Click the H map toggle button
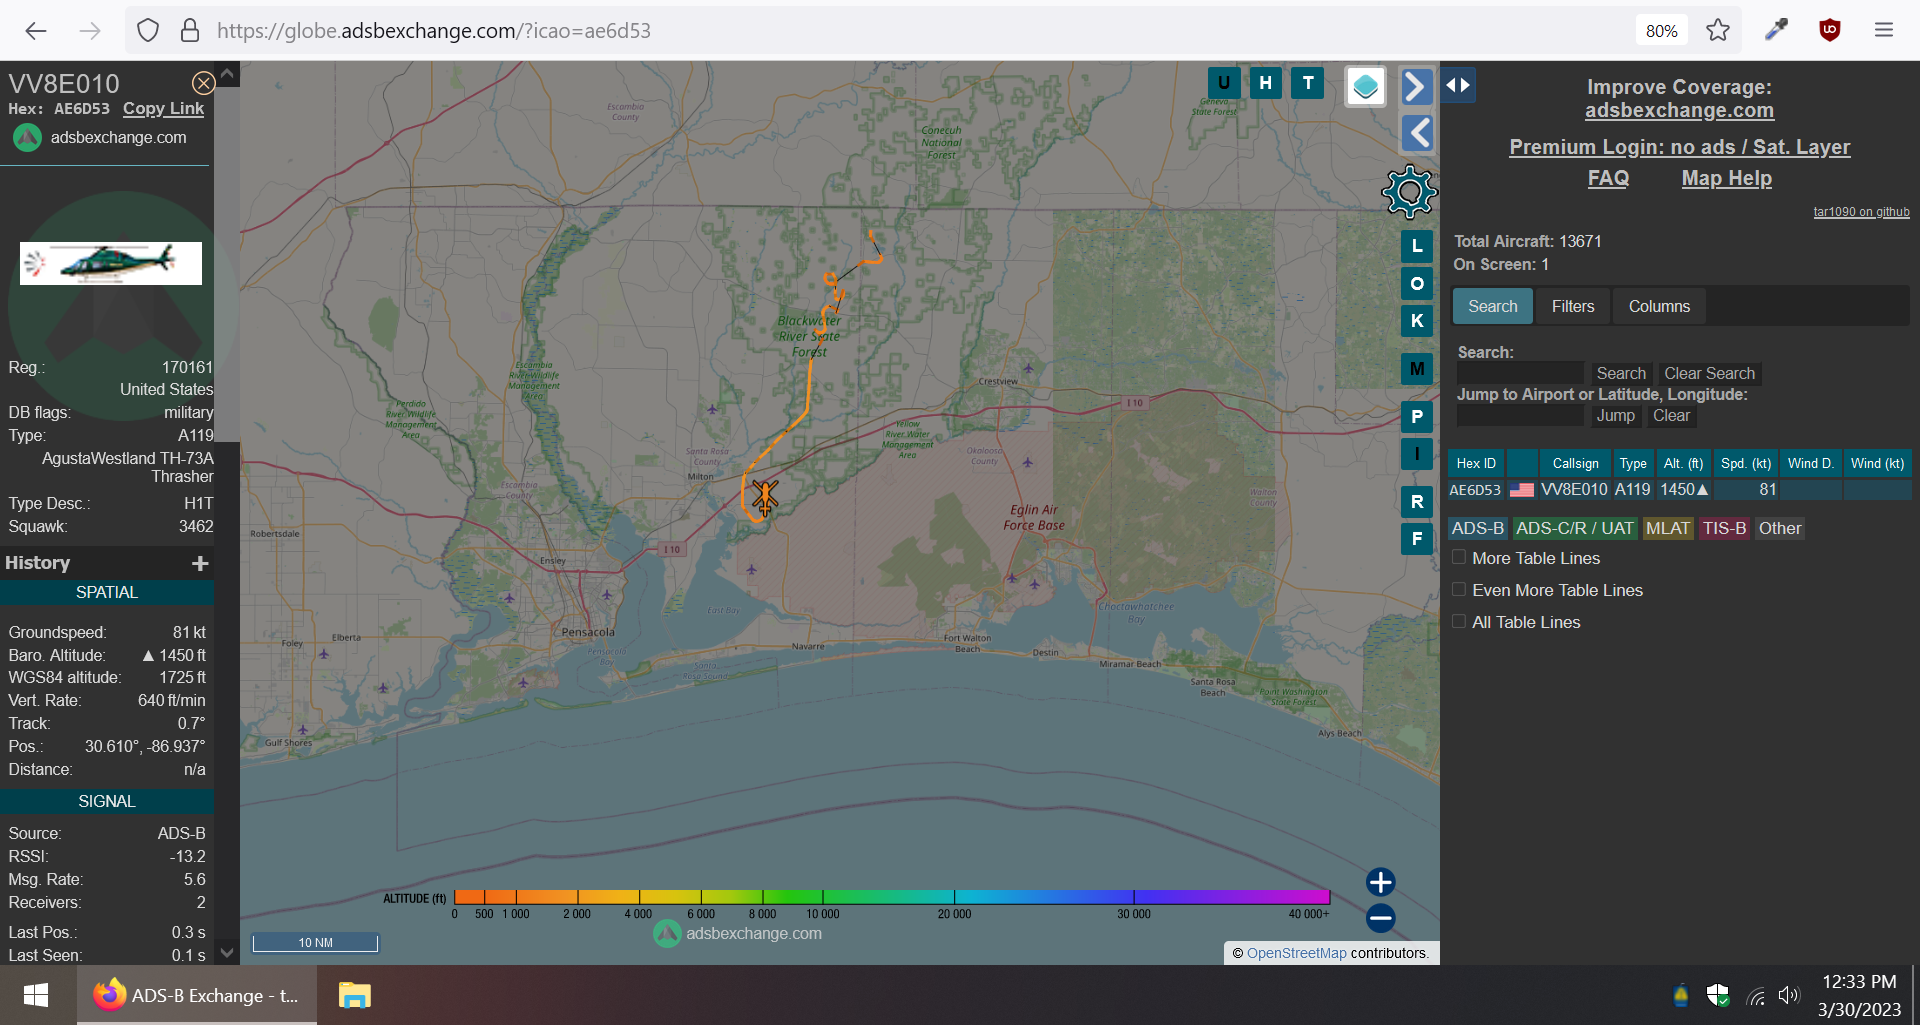The height and width of the screenshot is (1025, 1920). (1266, 83)
